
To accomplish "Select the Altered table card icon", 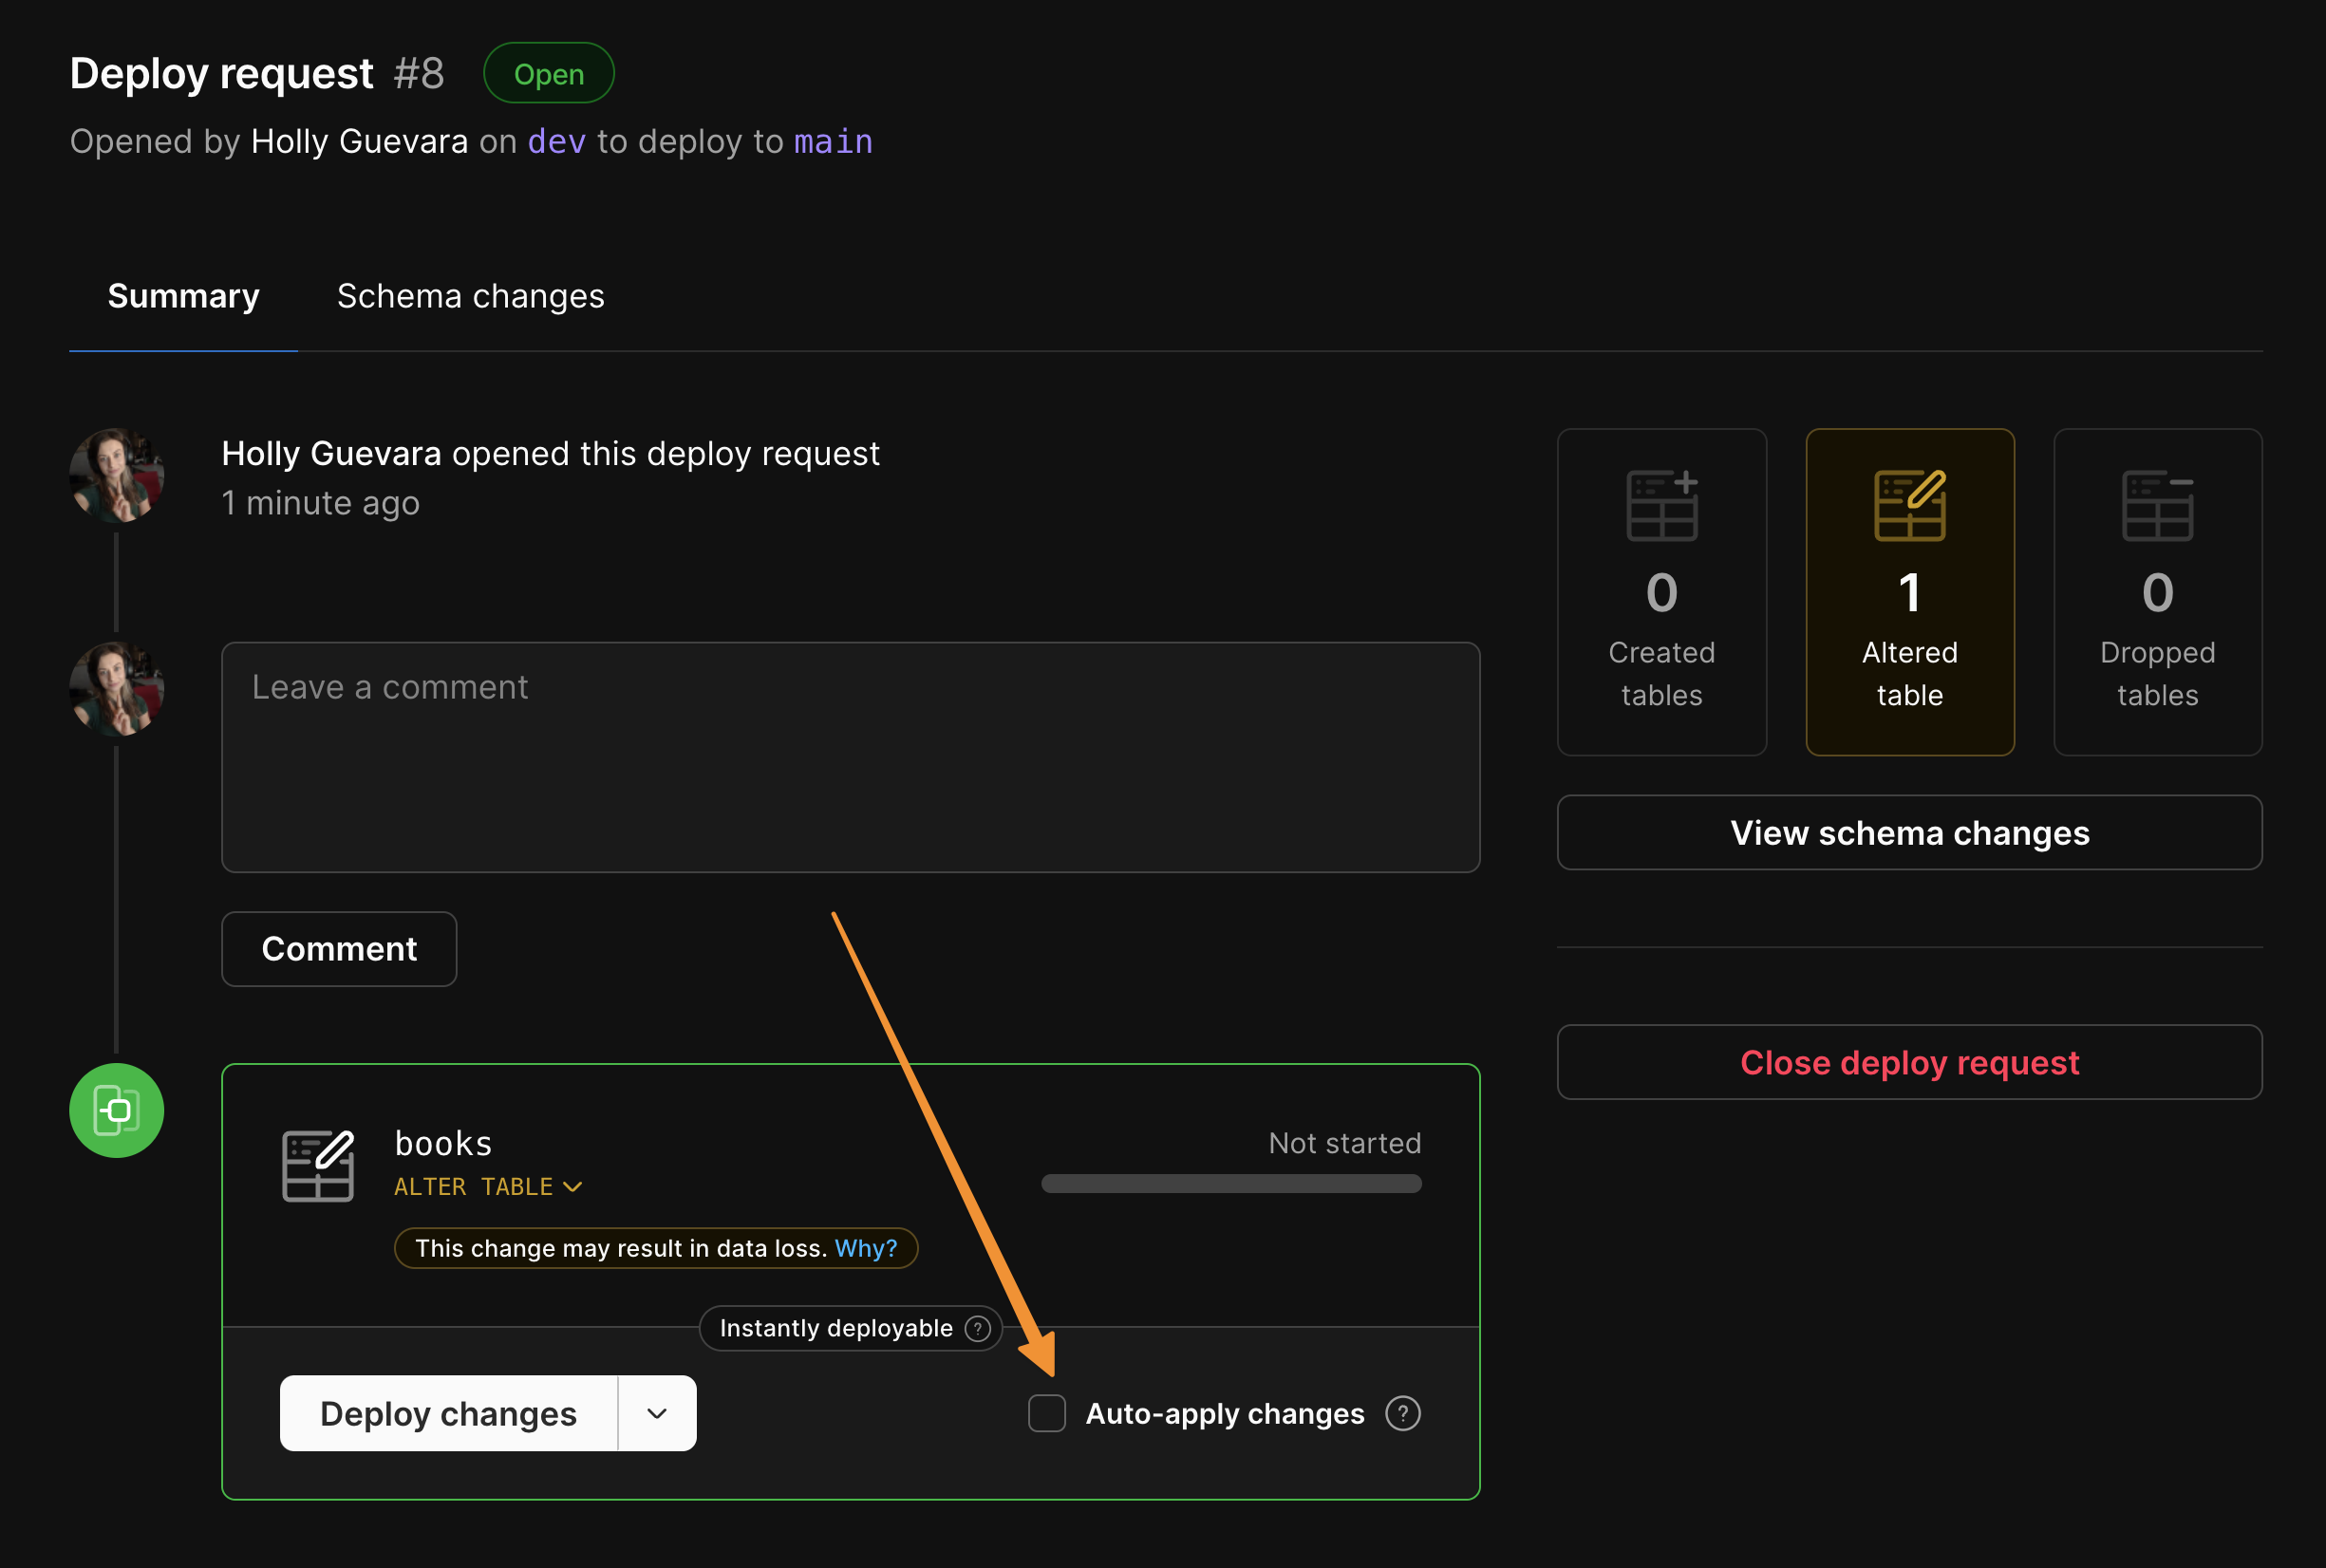I will pos(1908,506).
